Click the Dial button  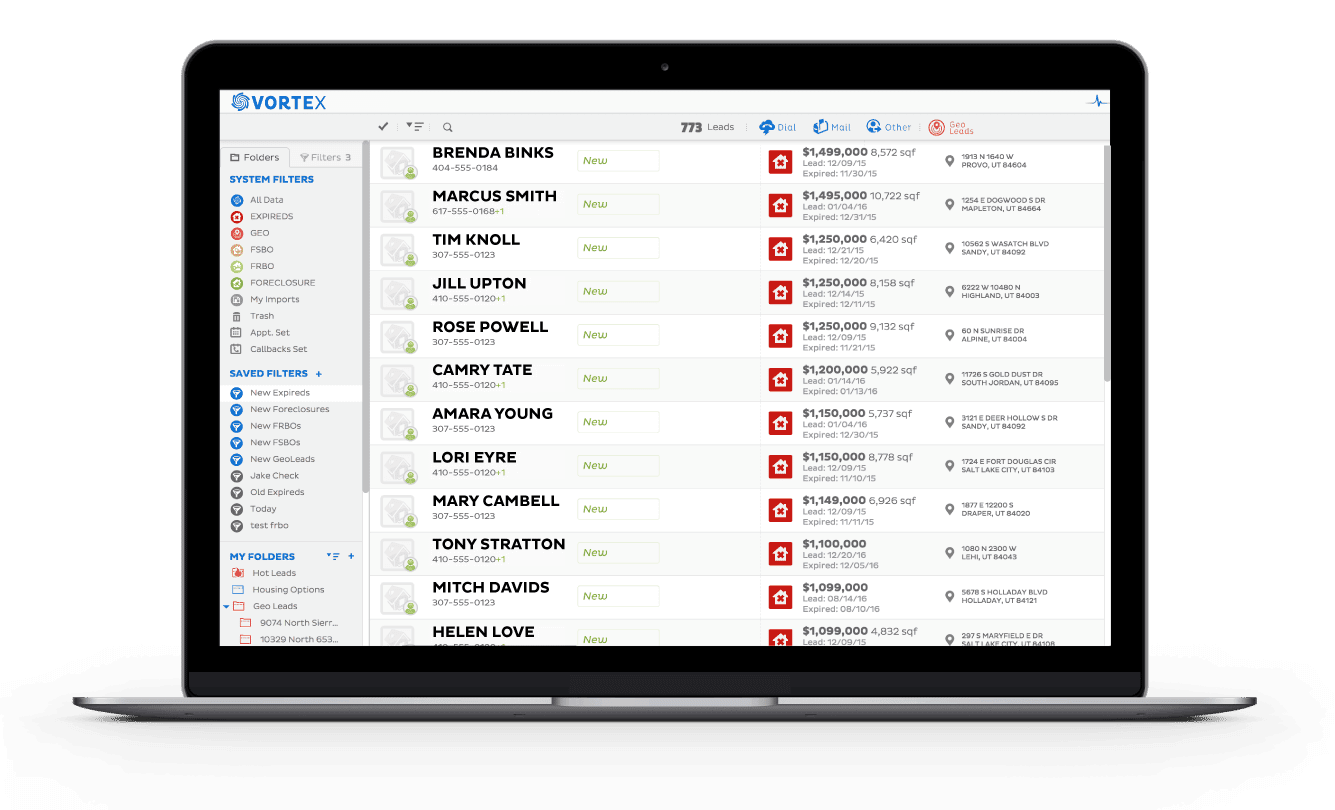tap(778, 127)
